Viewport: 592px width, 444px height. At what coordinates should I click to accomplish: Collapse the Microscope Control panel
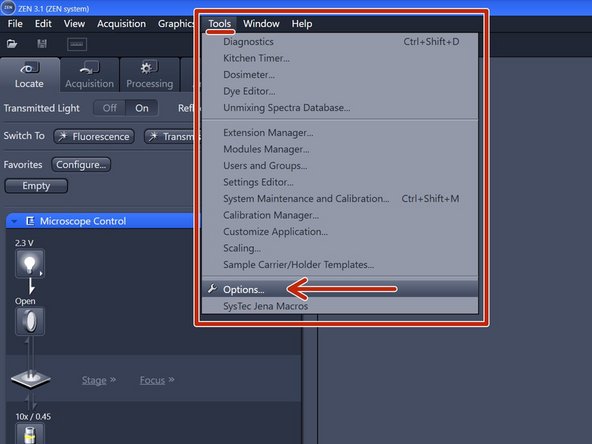coord(14,221)
